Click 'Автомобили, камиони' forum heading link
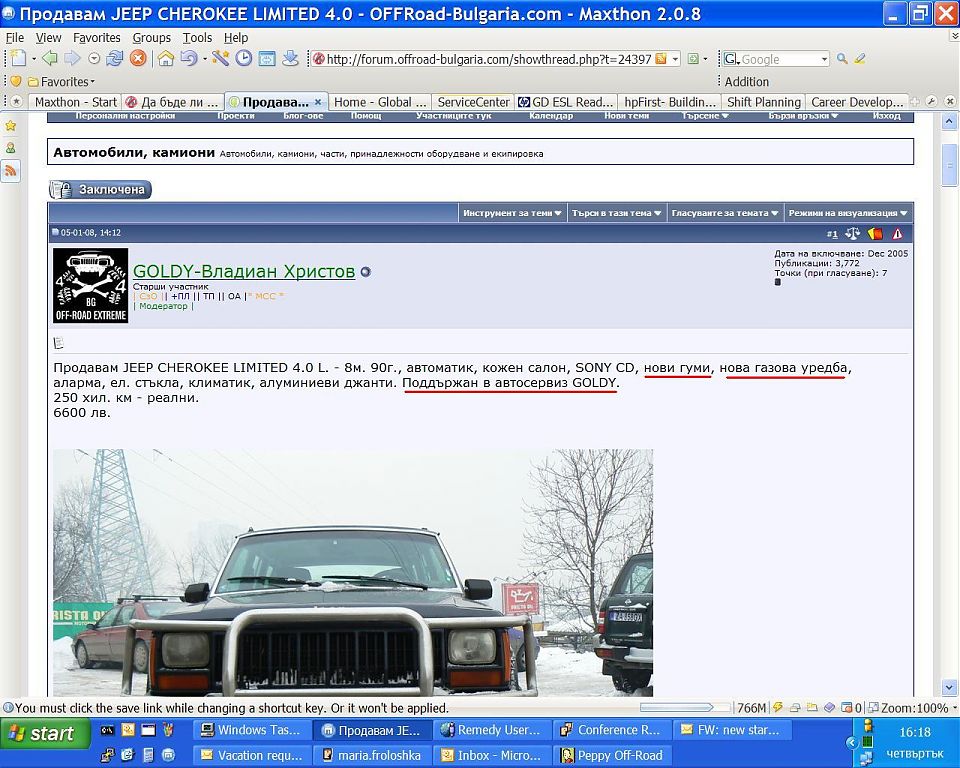Screen dimensions: 960x768 tap(134, 152)
